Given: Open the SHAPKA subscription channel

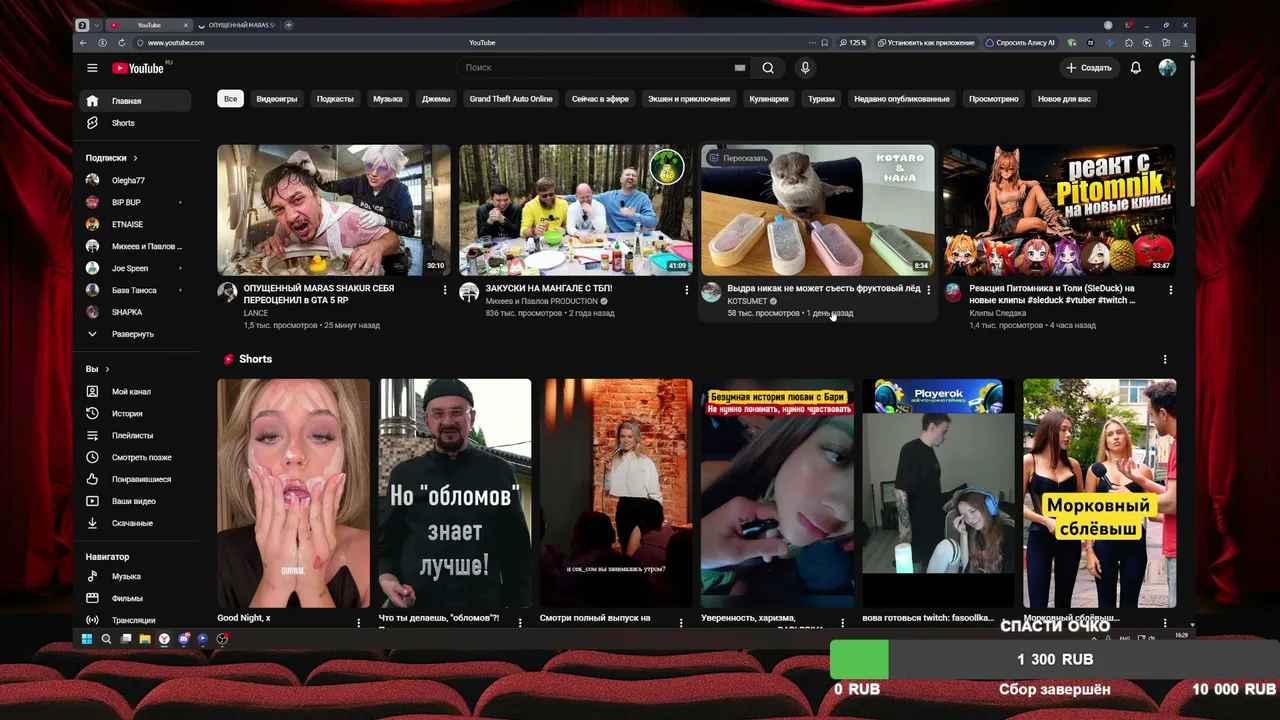Looking at the screenshot, I should [135, 312].
